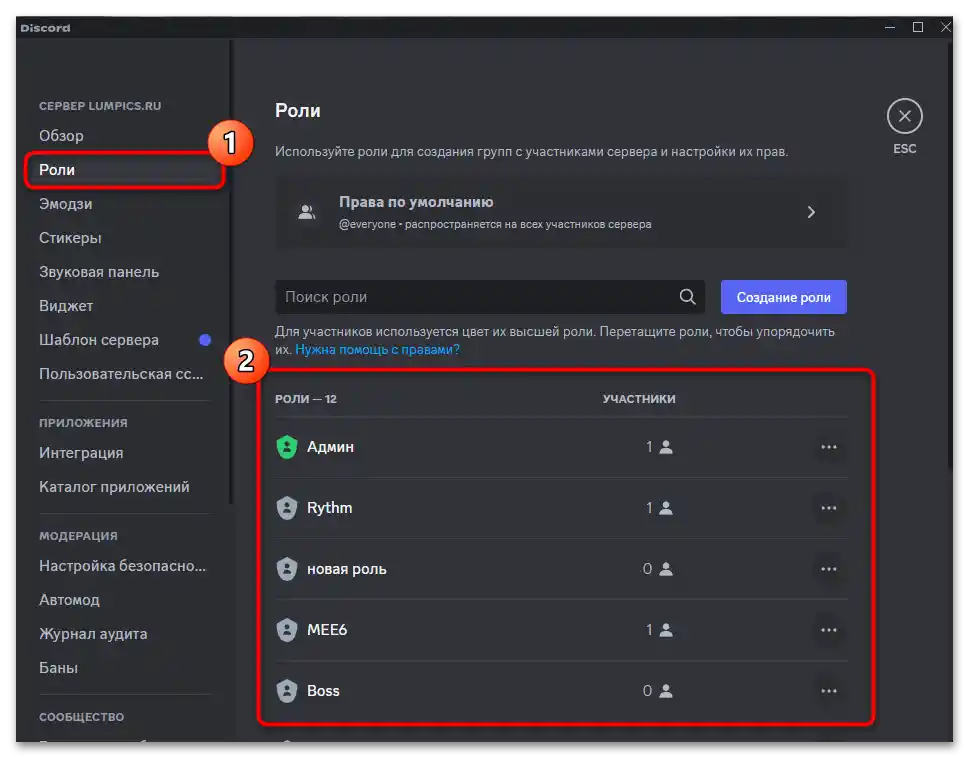
Task: Go to the Стикеры section
Action: (70, 238)
